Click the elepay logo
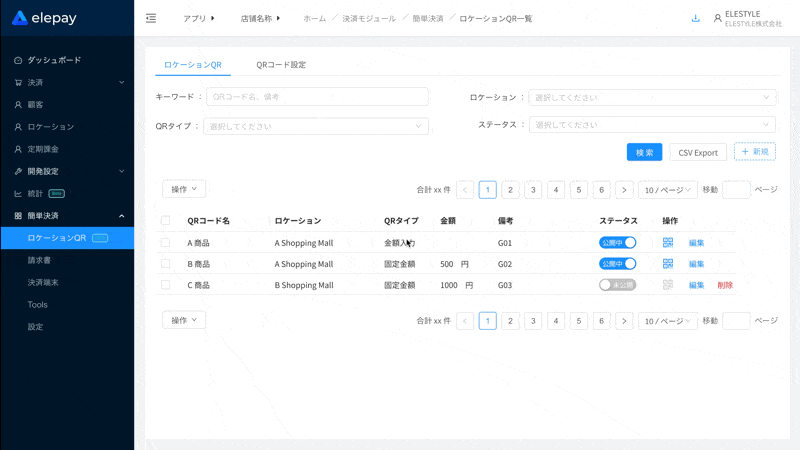The image size is (800, 450). point(45,18)
